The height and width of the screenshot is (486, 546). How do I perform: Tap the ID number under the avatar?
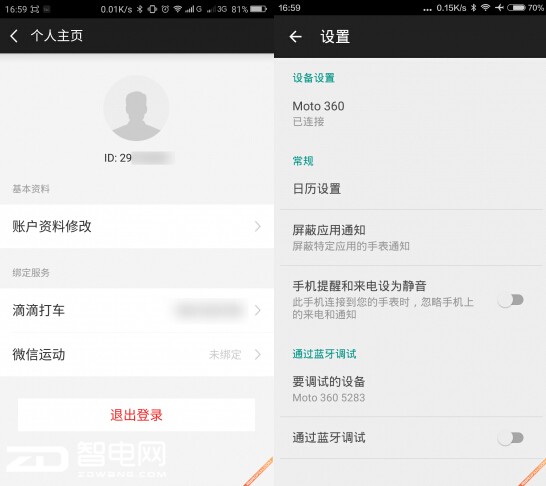tap(138, 158)
